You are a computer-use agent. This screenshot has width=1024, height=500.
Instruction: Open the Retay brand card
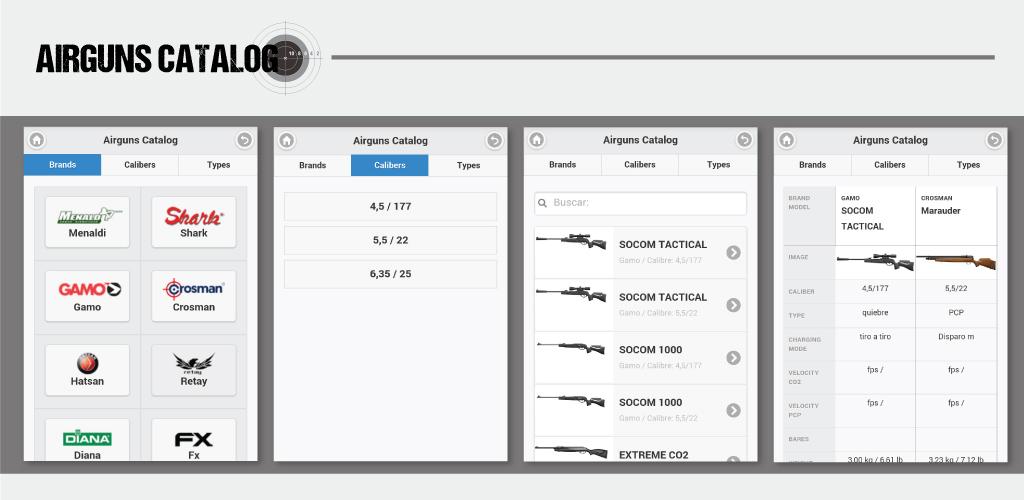tap(194, 370)
